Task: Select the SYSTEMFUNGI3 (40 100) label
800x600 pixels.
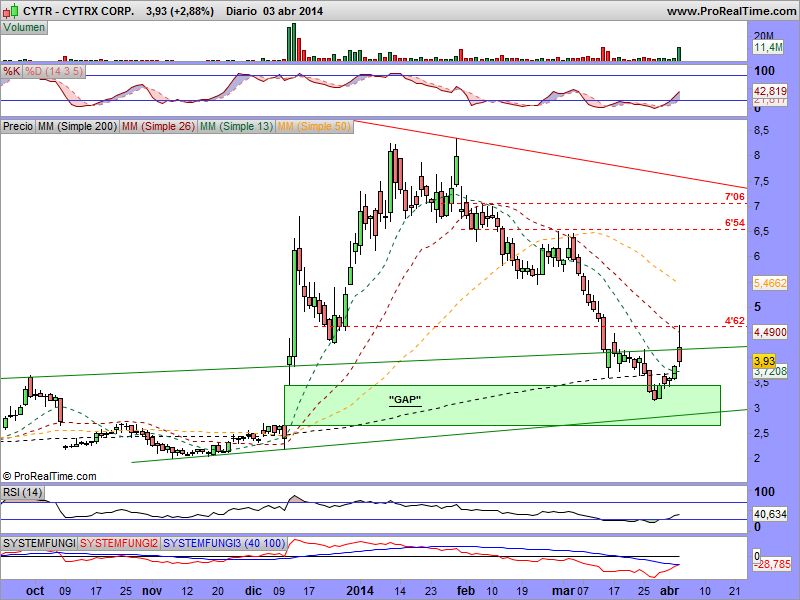Action: [224, 543]
